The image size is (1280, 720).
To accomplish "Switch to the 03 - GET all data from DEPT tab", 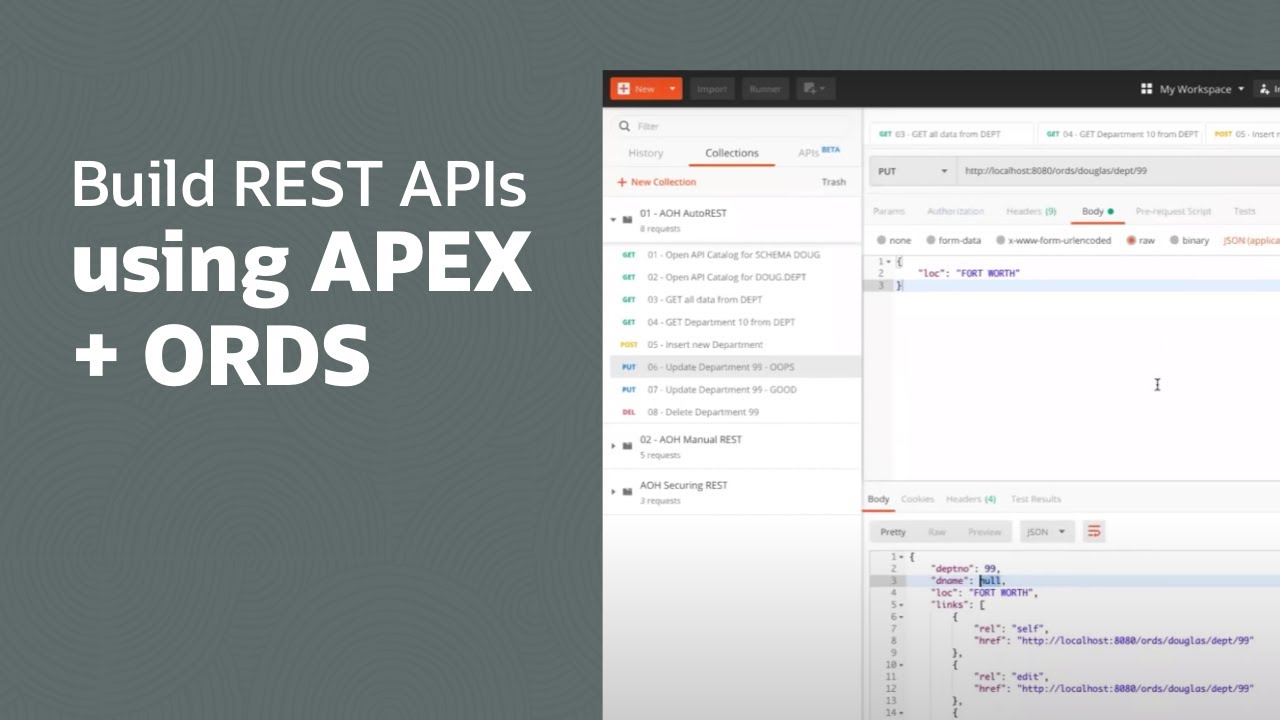I will (x=951, y=134).
